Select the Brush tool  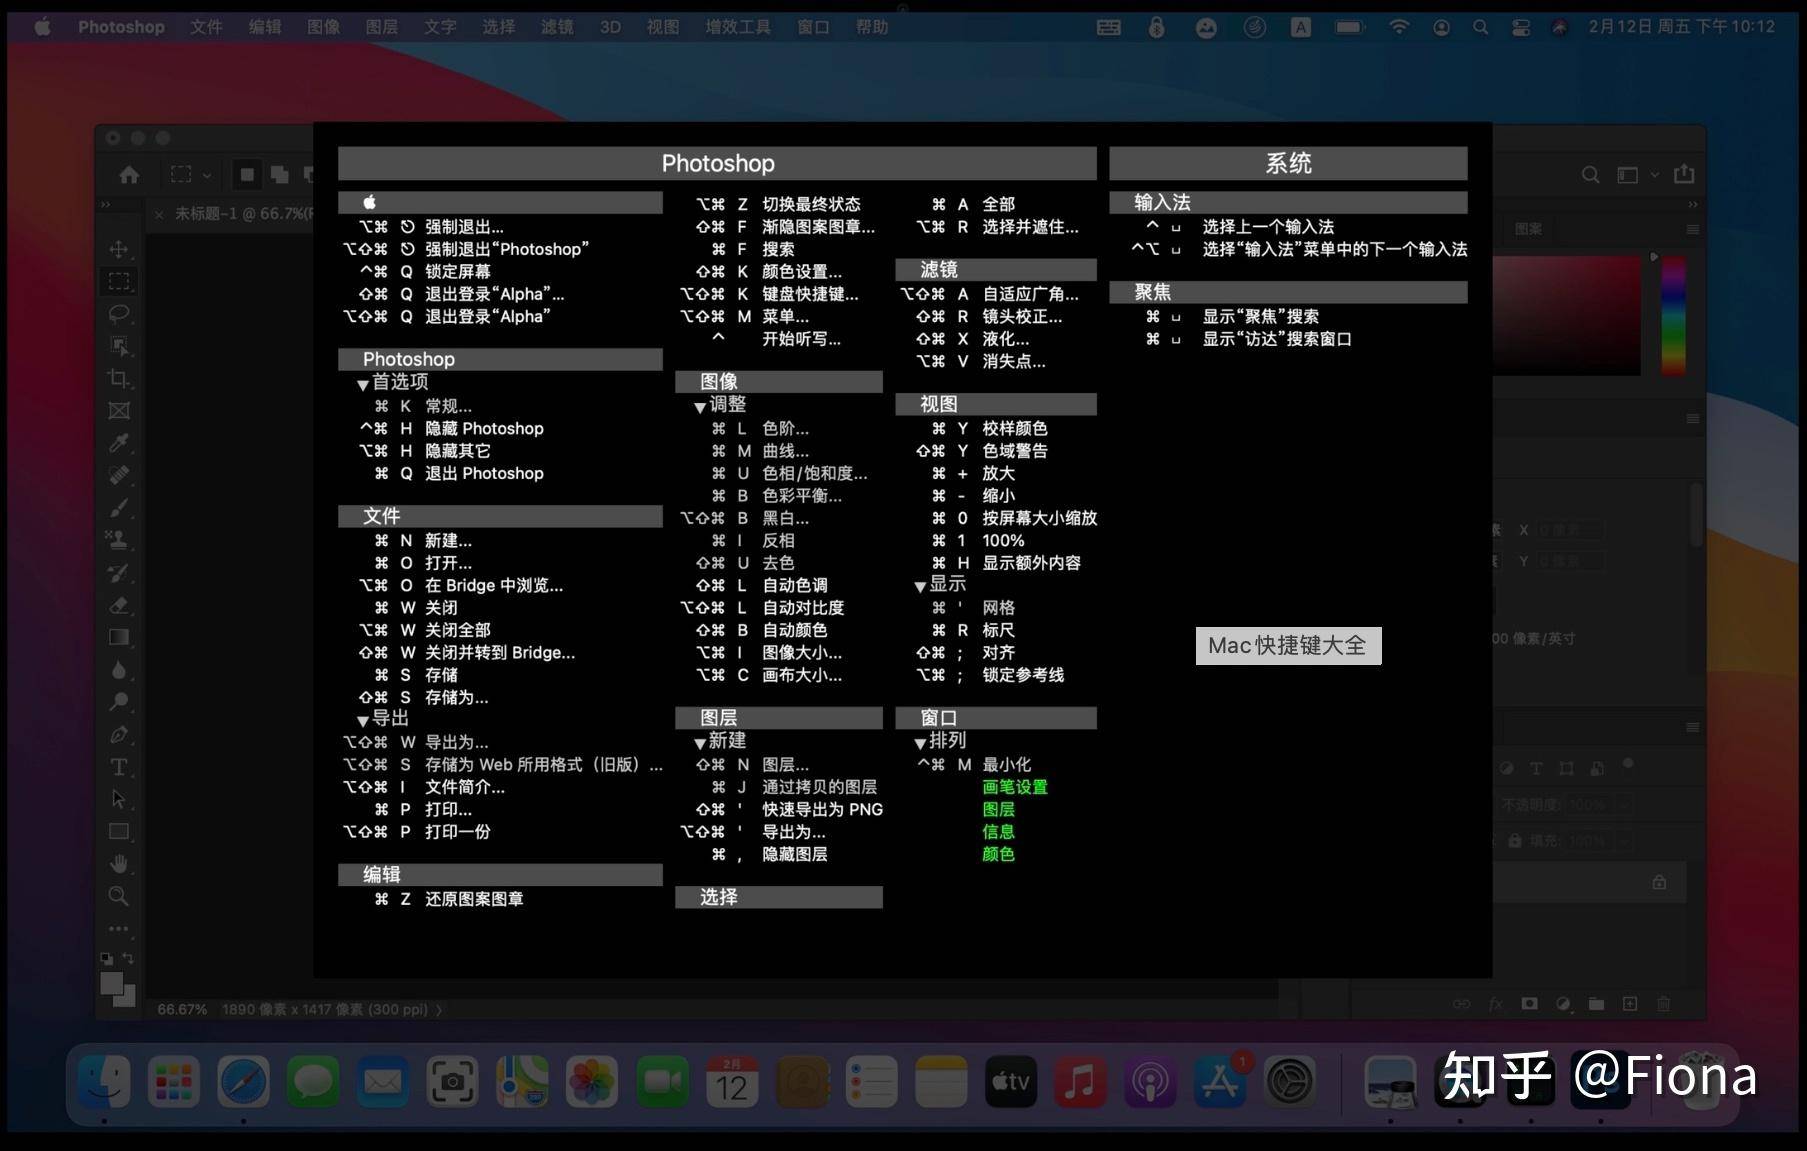(119, 508)
